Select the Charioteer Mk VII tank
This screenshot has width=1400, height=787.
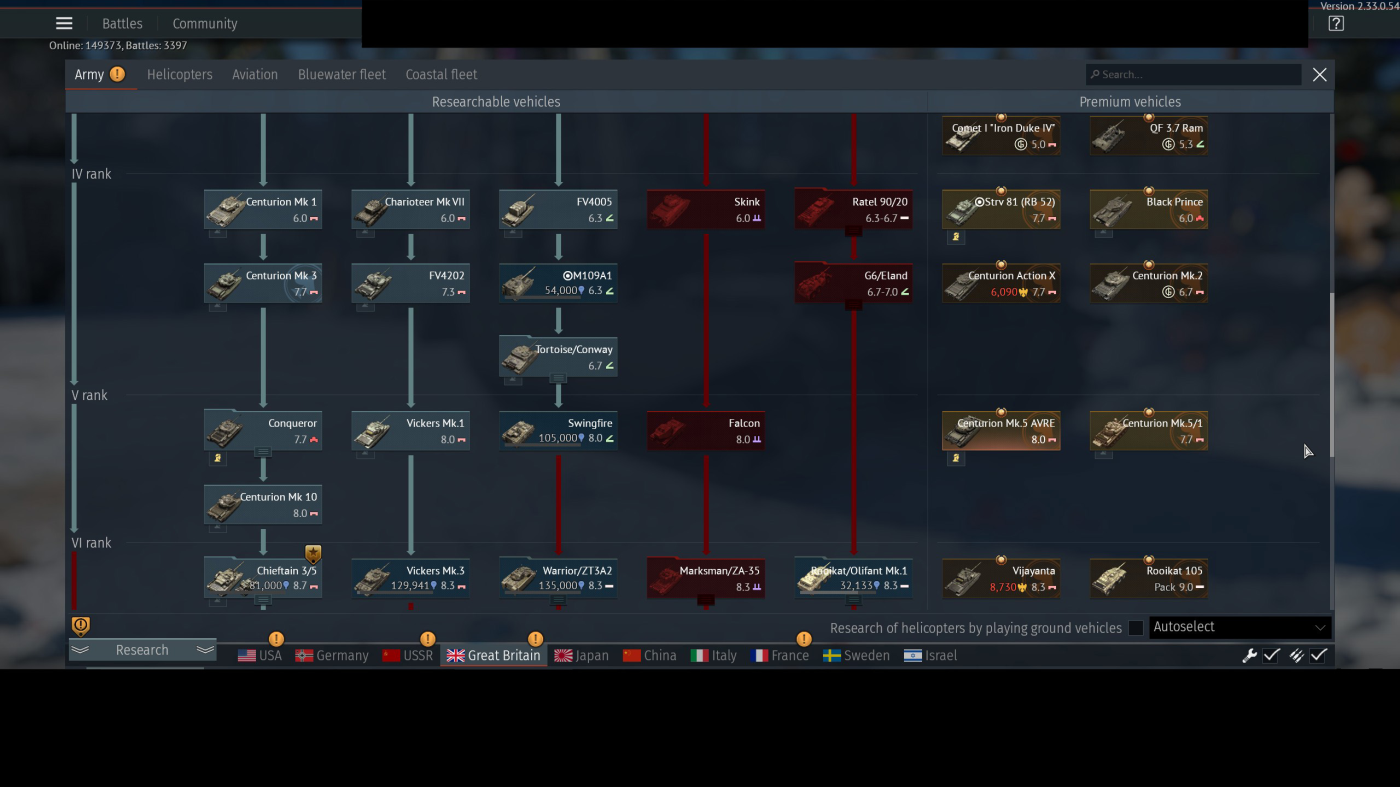coord(411,210)
